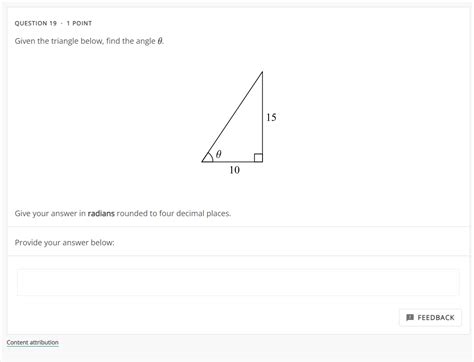Click the angle arc marker near theta
Image resolution: width=474 pixels, height=362 pixels.
point(210,157)
